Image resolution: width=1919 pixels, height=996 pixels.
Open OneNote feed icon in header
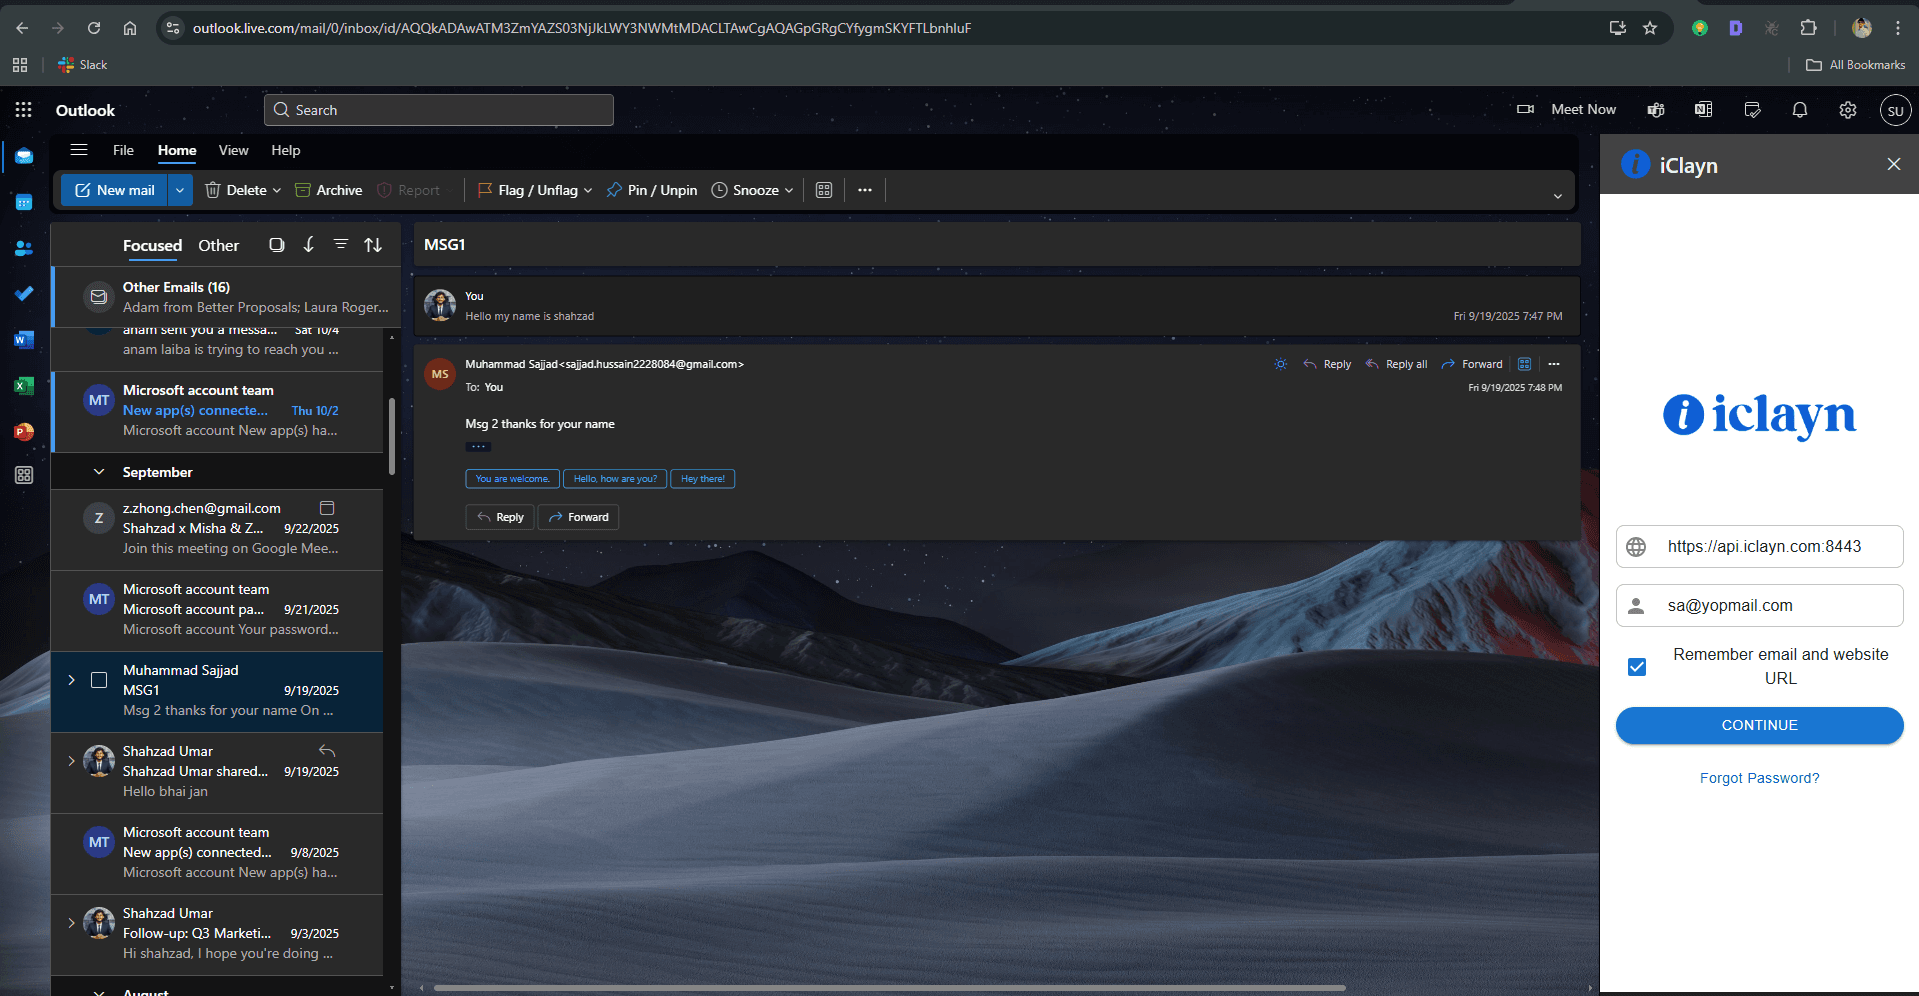click(x=1704, y=110)
